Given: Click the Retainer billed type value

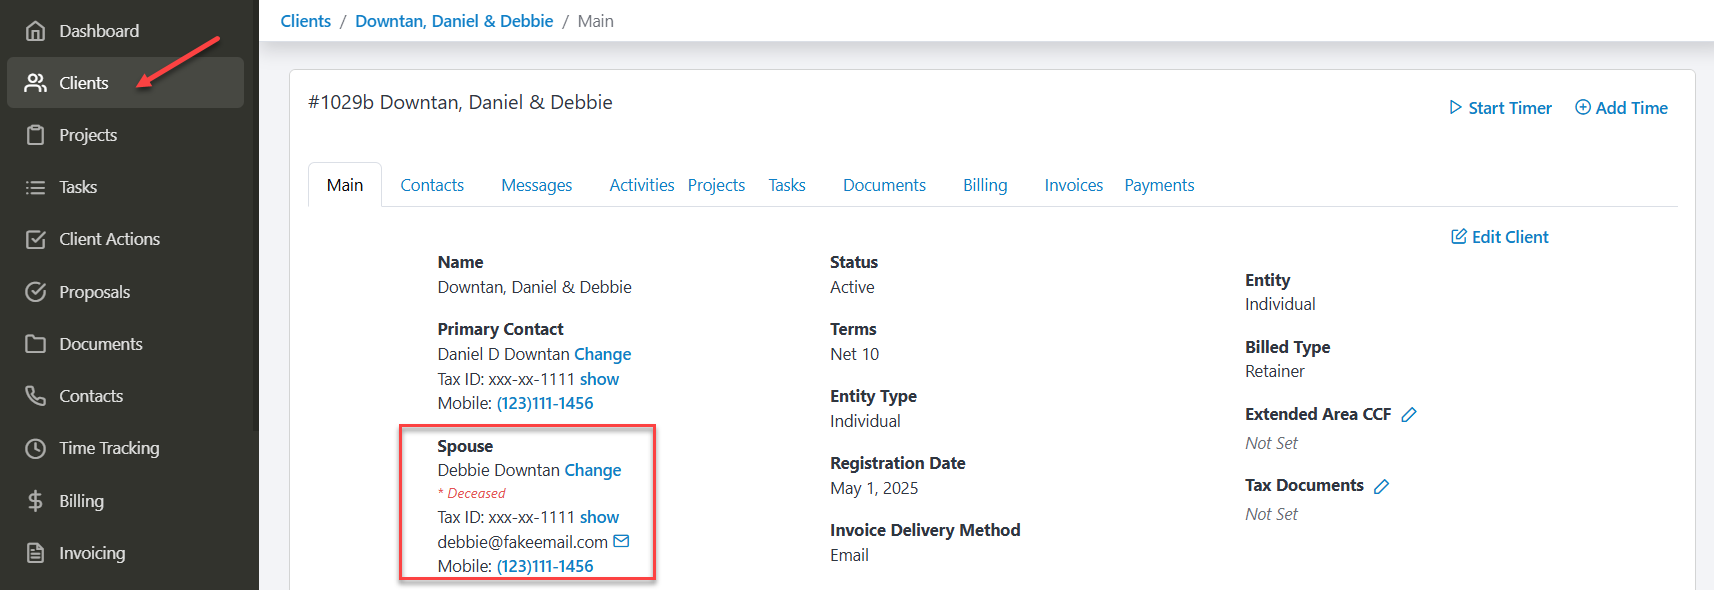Looking at the screenshot, I should click(1275, 371).
